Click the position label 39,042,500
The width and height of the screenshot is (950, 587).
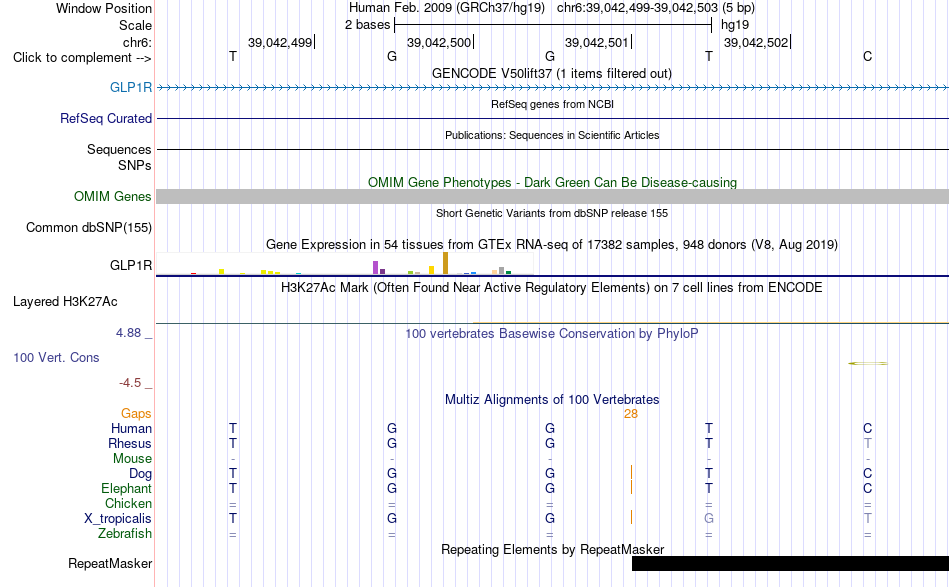point(439,42)
